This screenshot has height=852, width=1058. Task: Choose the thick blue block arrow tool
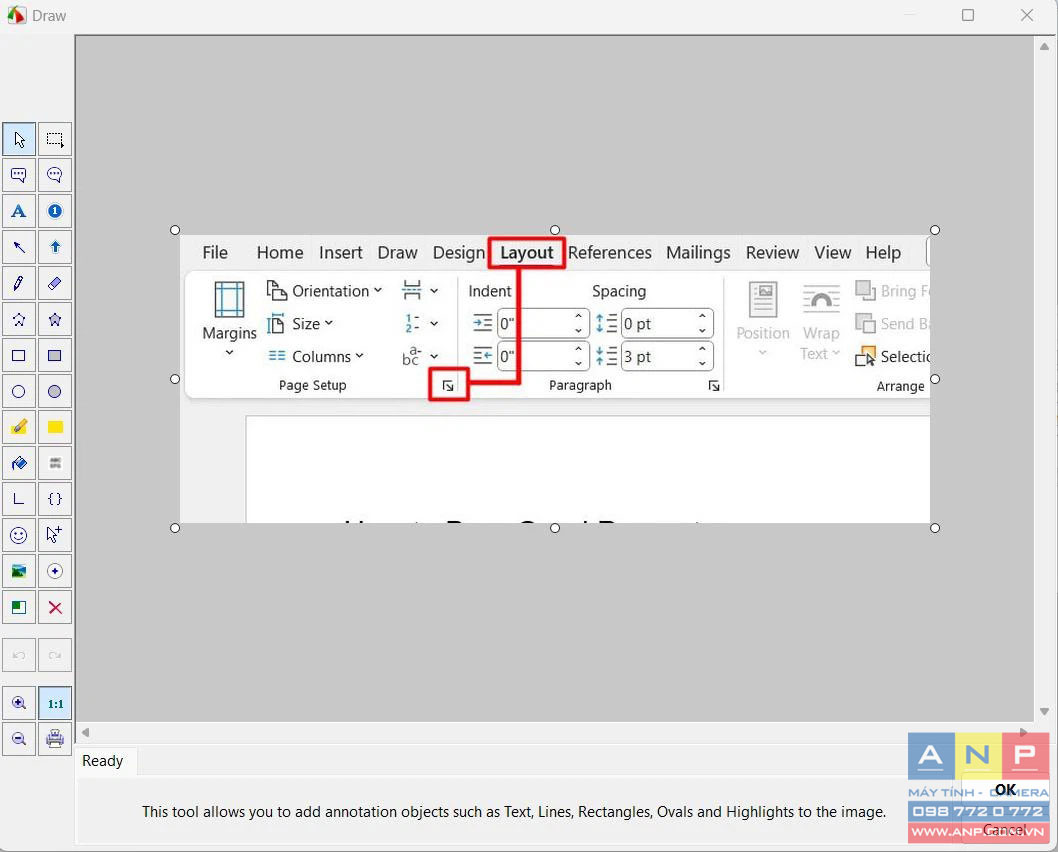pyautogui.click(x=55, y=248)
